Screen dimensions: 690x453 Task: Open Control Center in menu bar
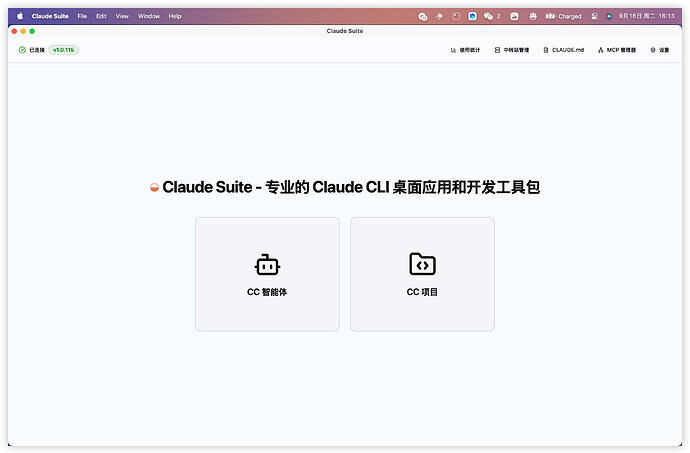595,16
